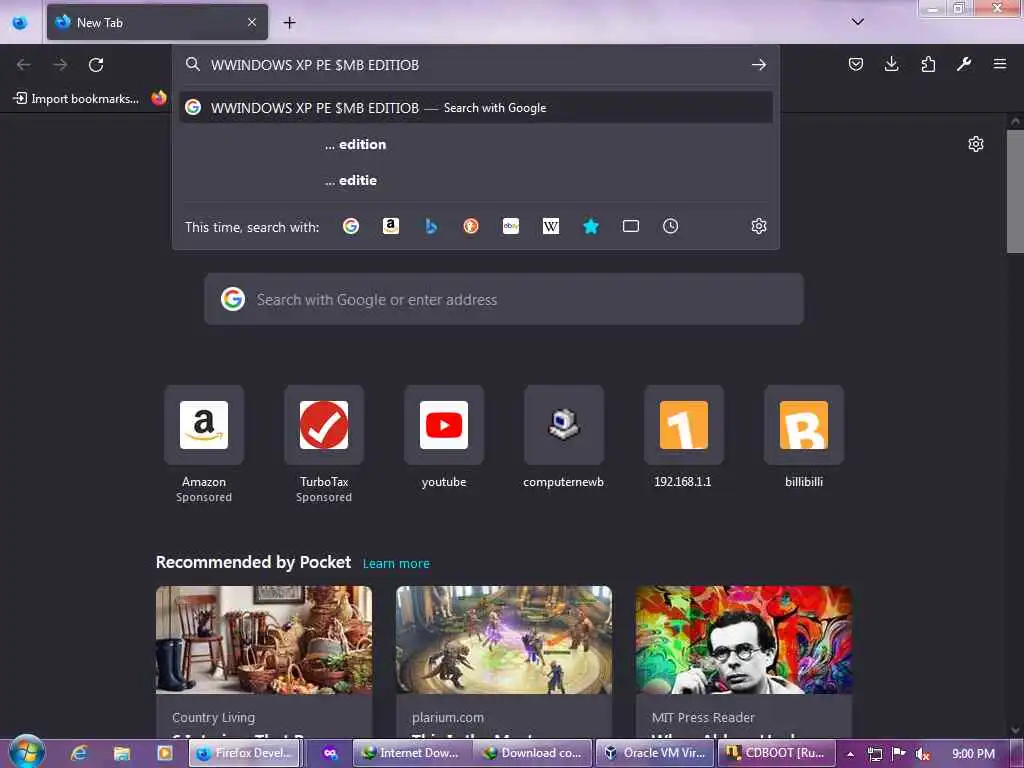Search this time with eBay icon
The width and height of the screenshot is (1024, 768).
(511, 226)
